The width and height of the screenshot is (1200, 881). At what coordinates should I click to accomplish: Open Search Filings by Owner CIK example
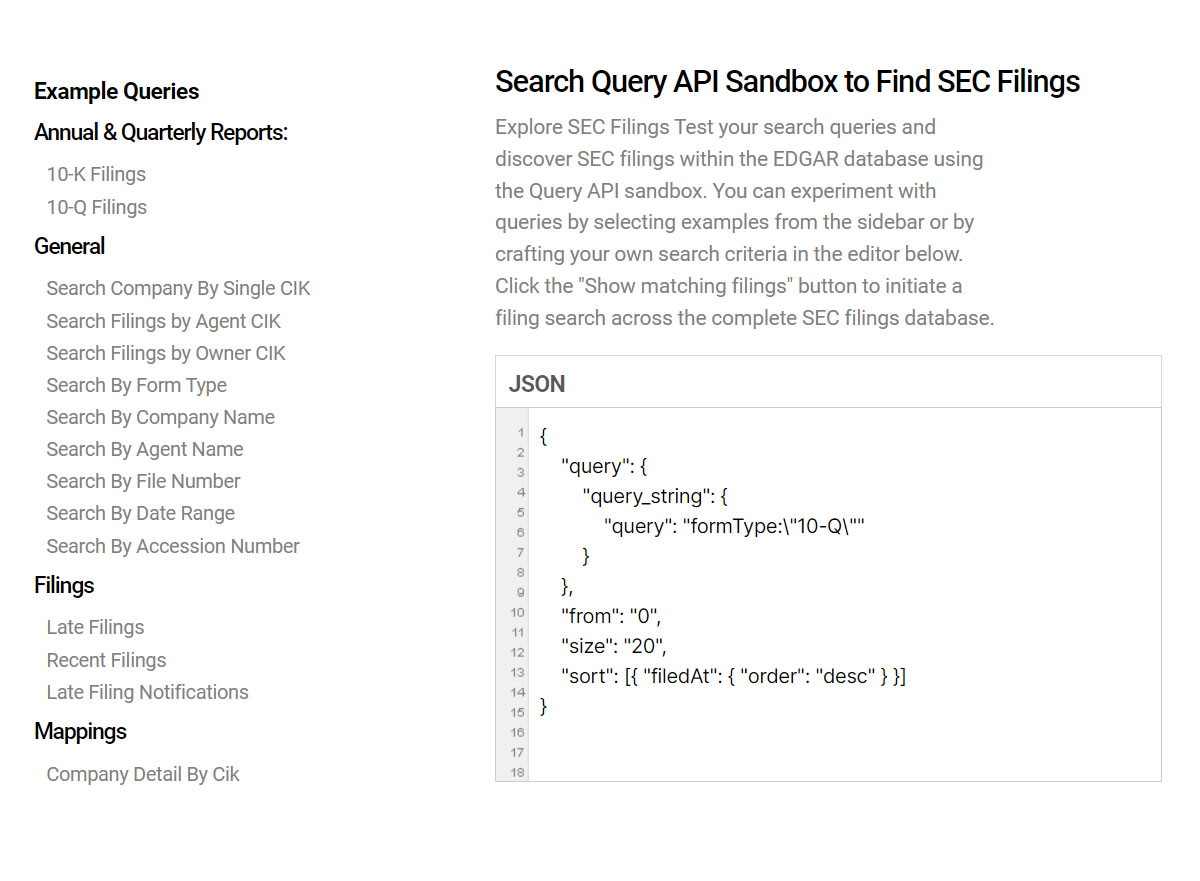[165, 353]
